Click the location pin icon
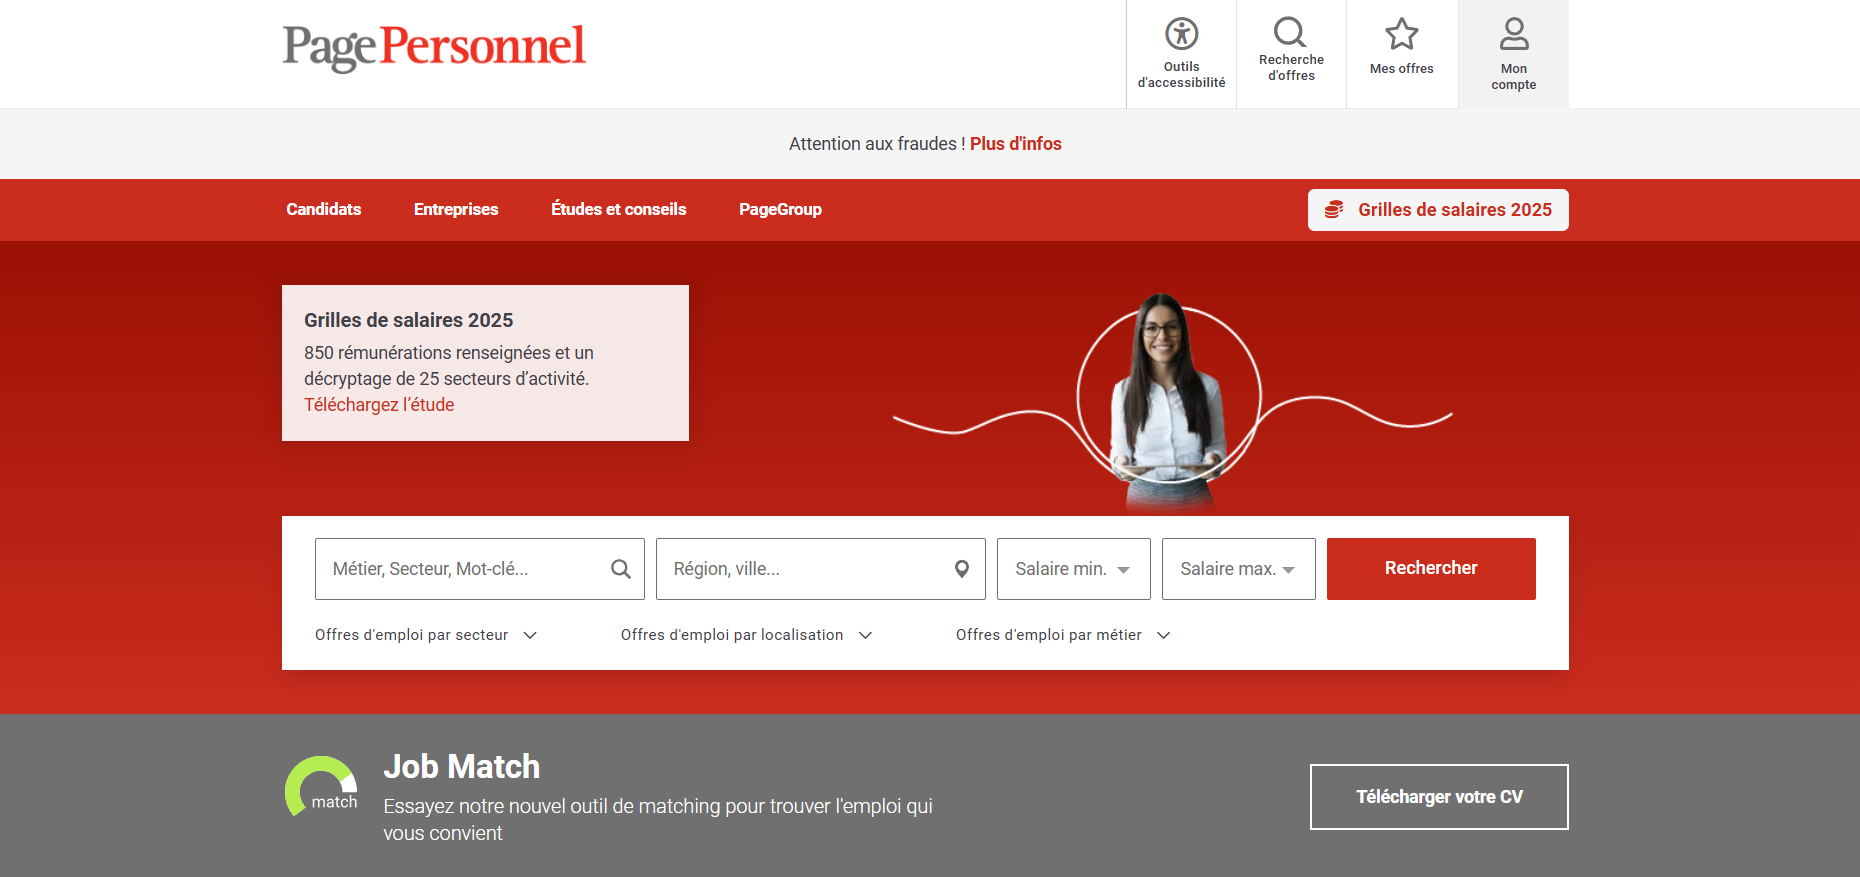 click(962, 569)
